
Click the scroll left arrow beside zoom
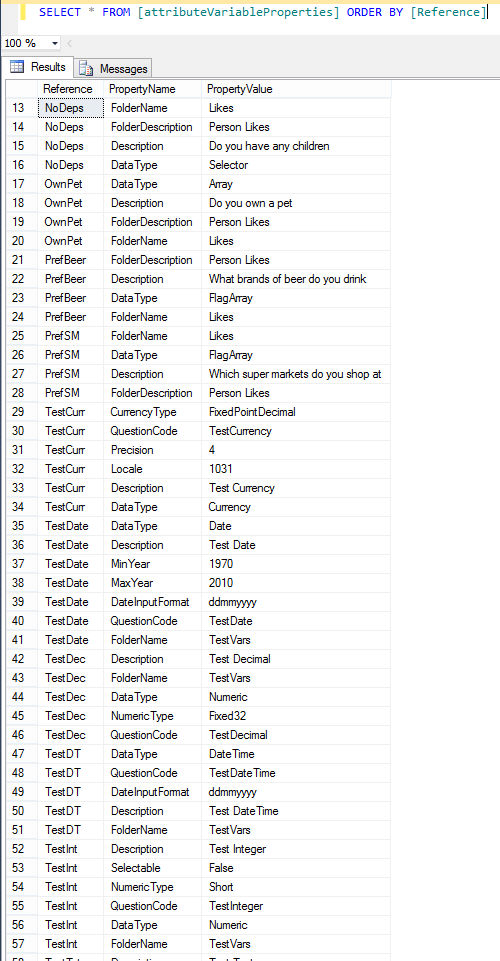[x=69, y=44]
